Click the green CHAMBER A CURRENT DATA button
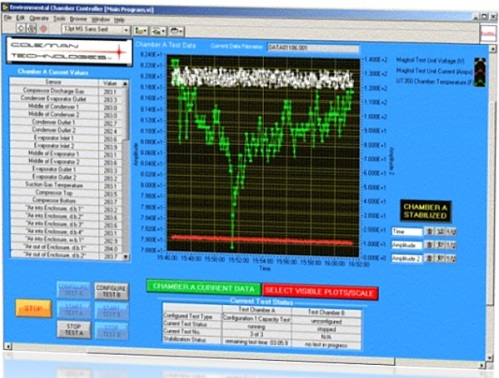Screen dimensions: 499x378 click(x=204, y=288)
